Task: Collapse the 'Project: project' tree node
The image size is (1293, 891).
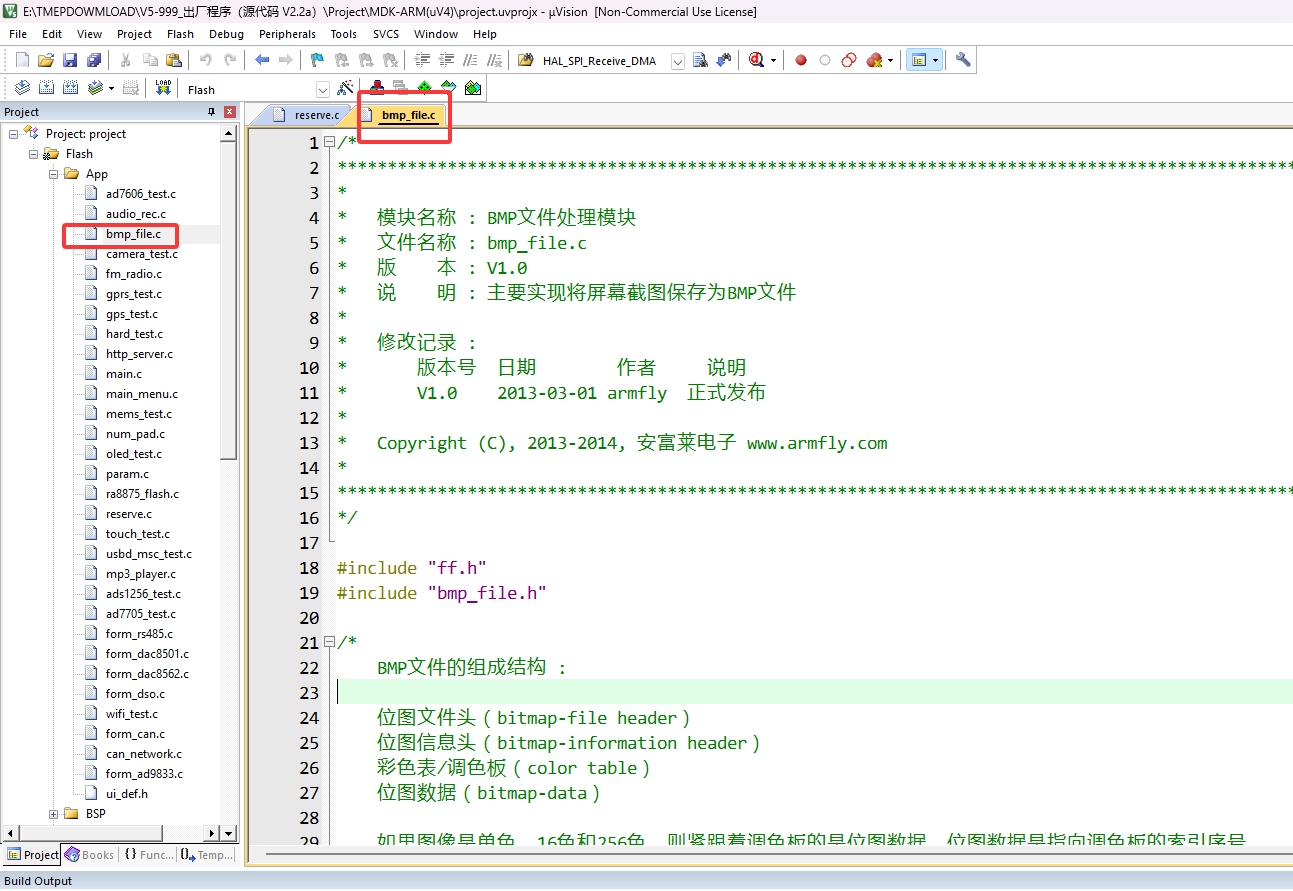Action: tap(14, 134)
